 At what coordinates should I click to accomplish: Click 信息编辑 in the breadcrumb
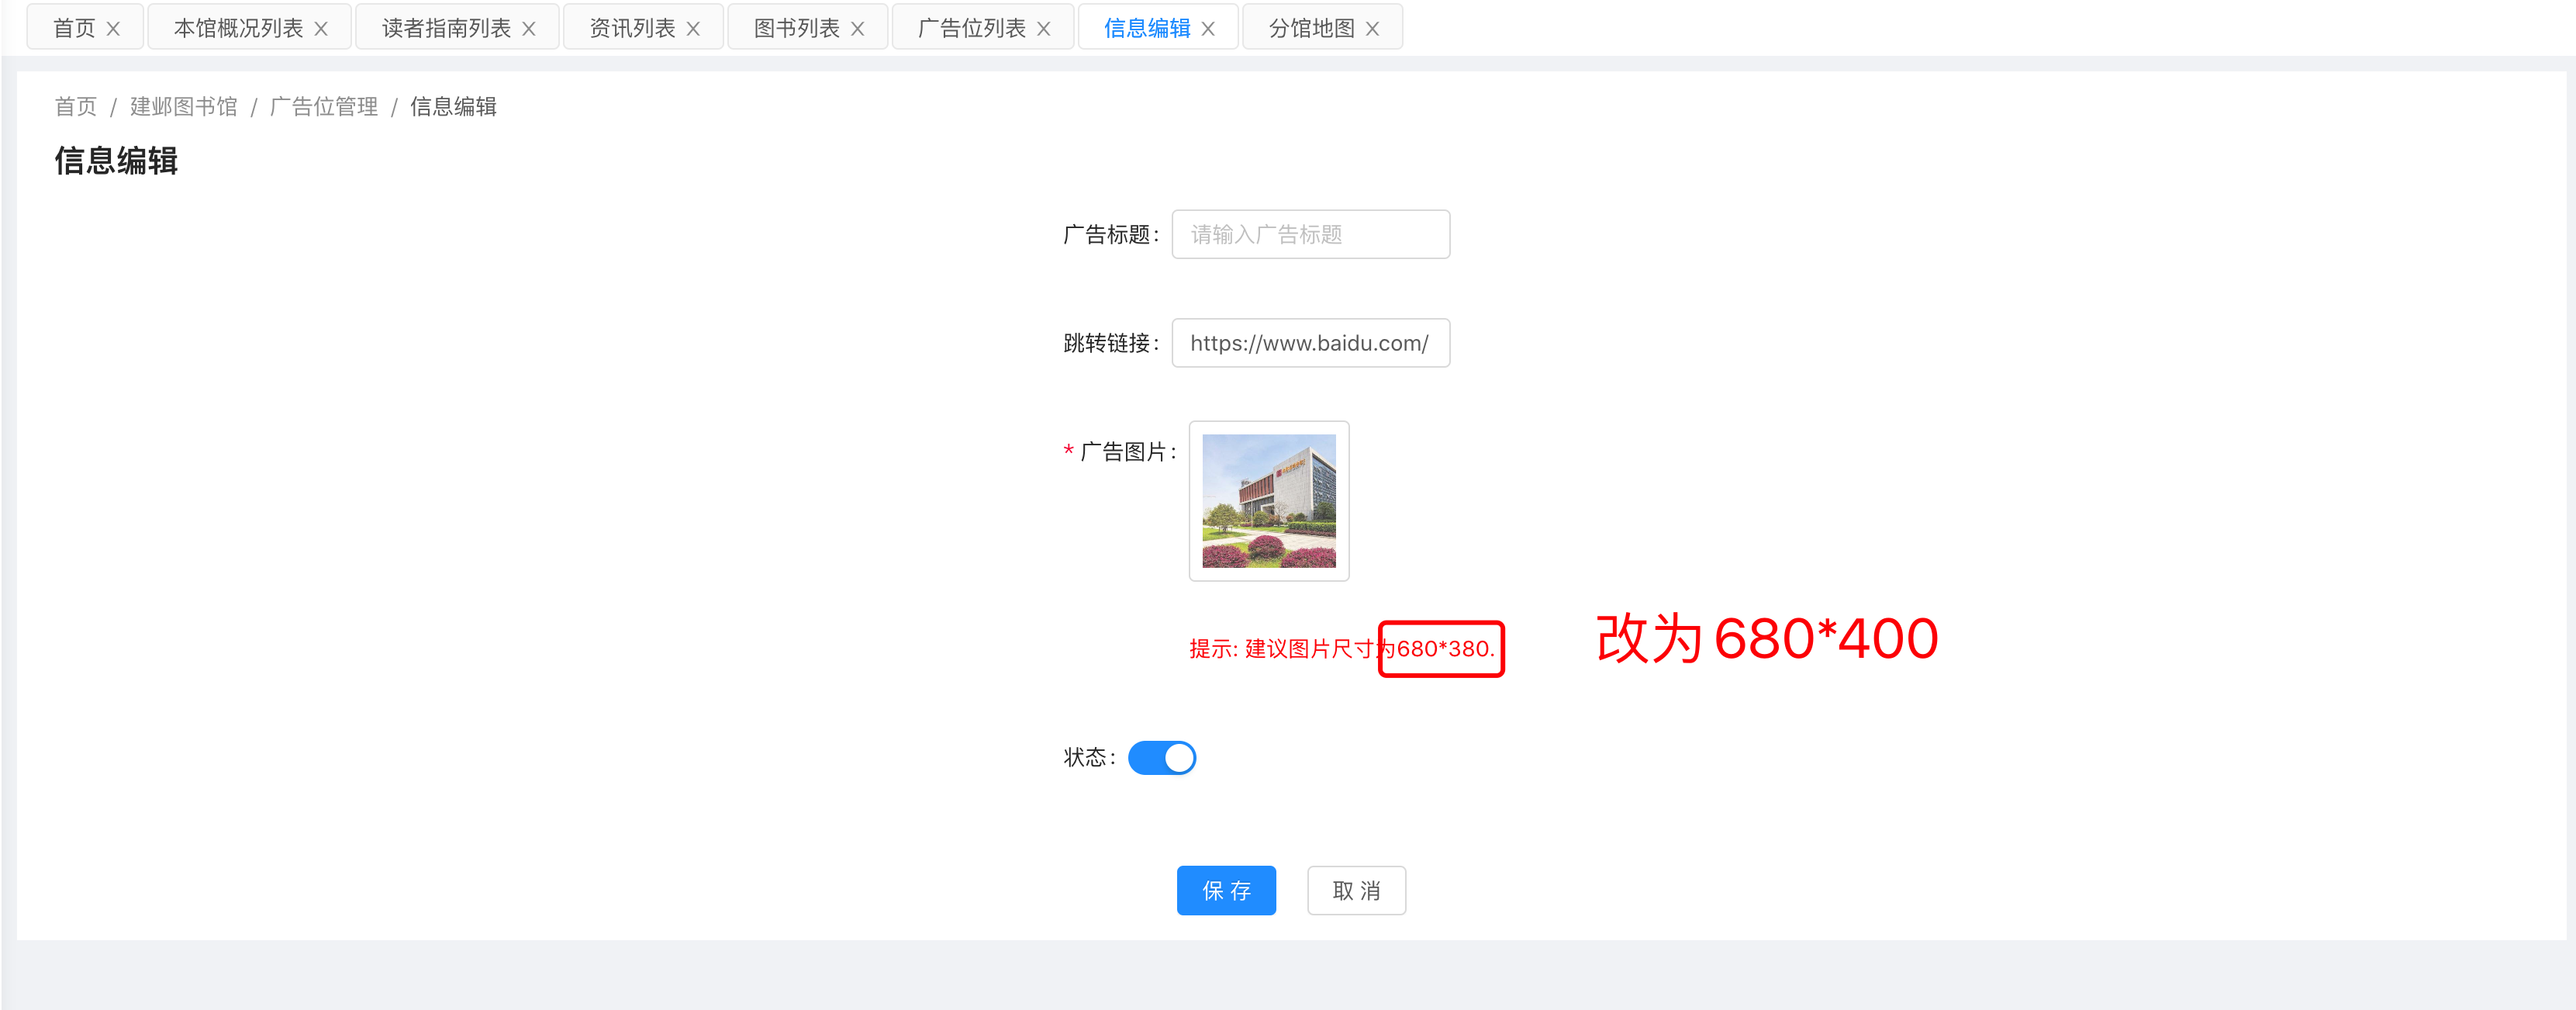coord(453,107)
